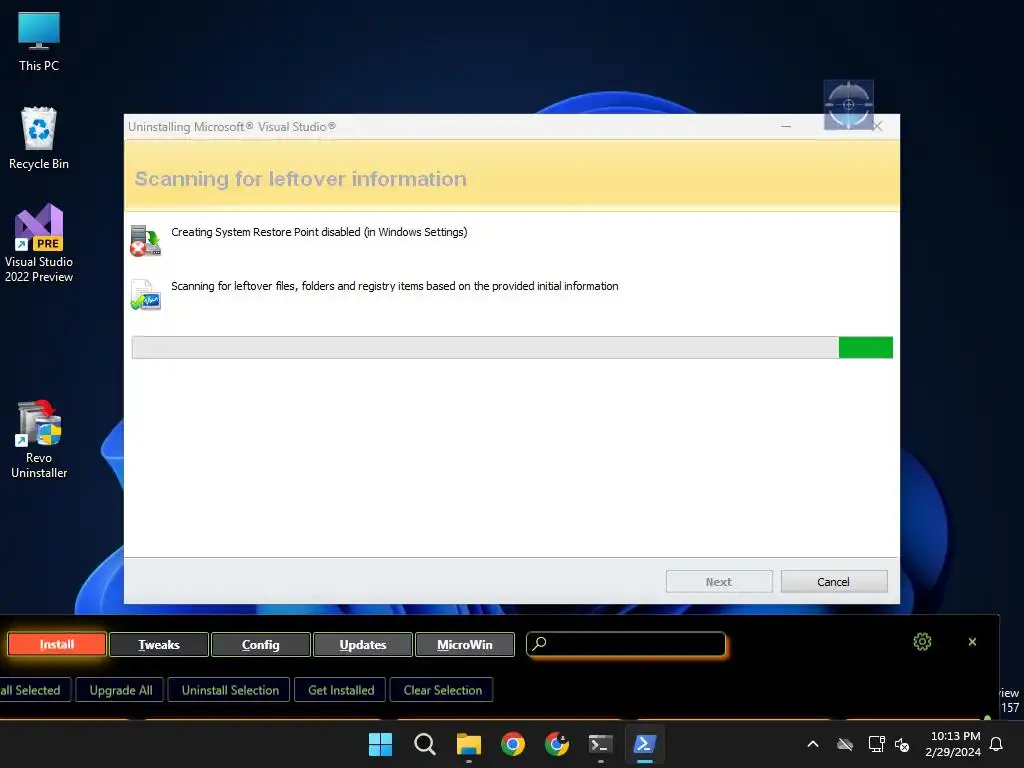Screen dimensions: 1024x768
Task: Show hidden tray icons chevron
Action: point(812,744)
